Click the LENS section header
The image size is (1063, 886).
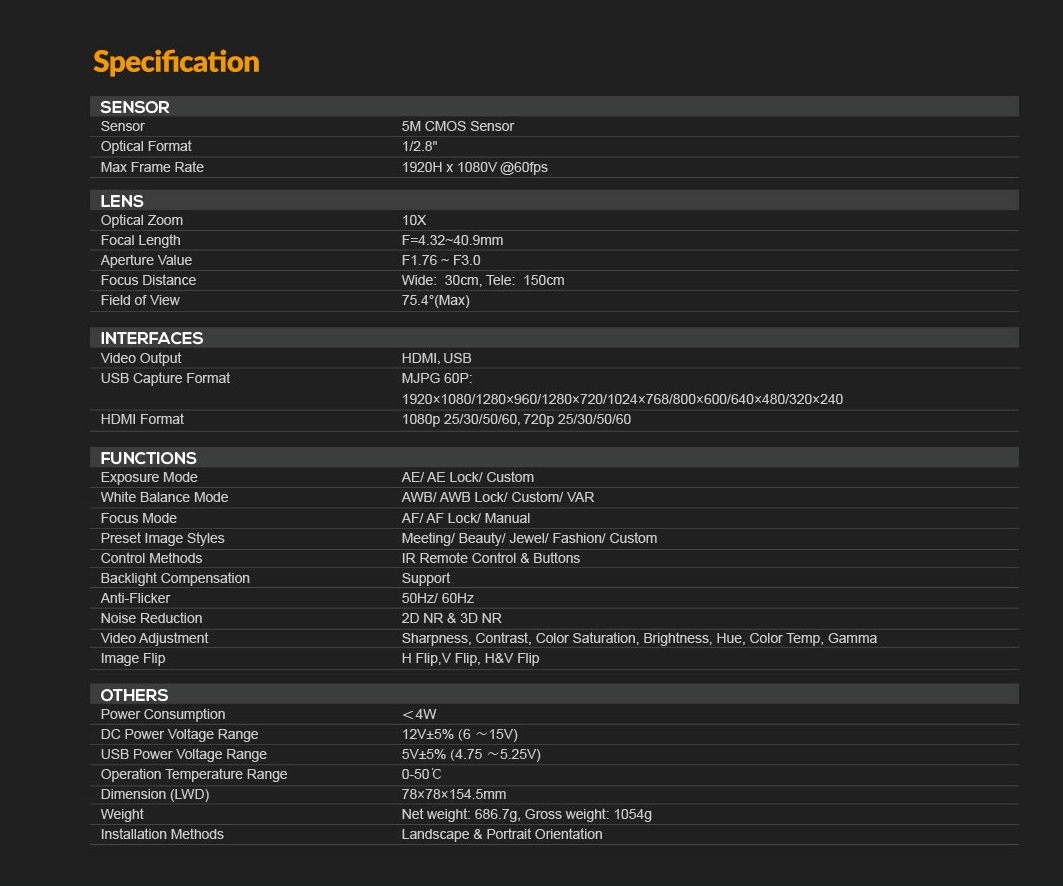coord(122,201)
